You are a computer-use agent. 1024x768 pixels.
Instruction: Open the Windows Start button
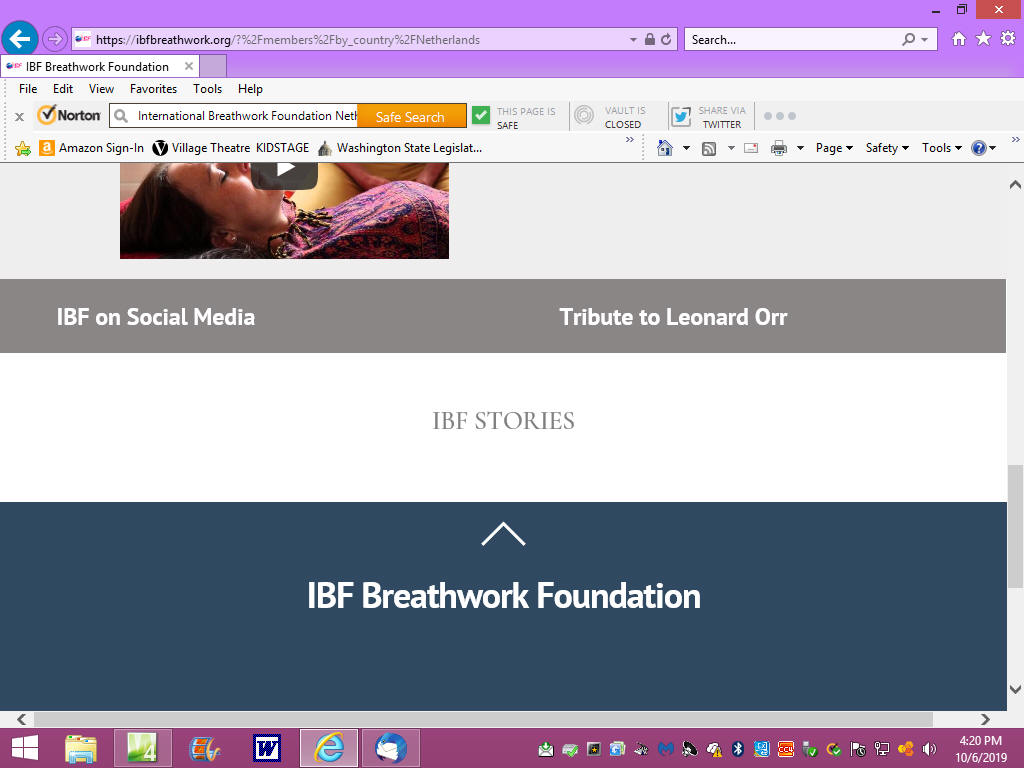tap(25, 748)
